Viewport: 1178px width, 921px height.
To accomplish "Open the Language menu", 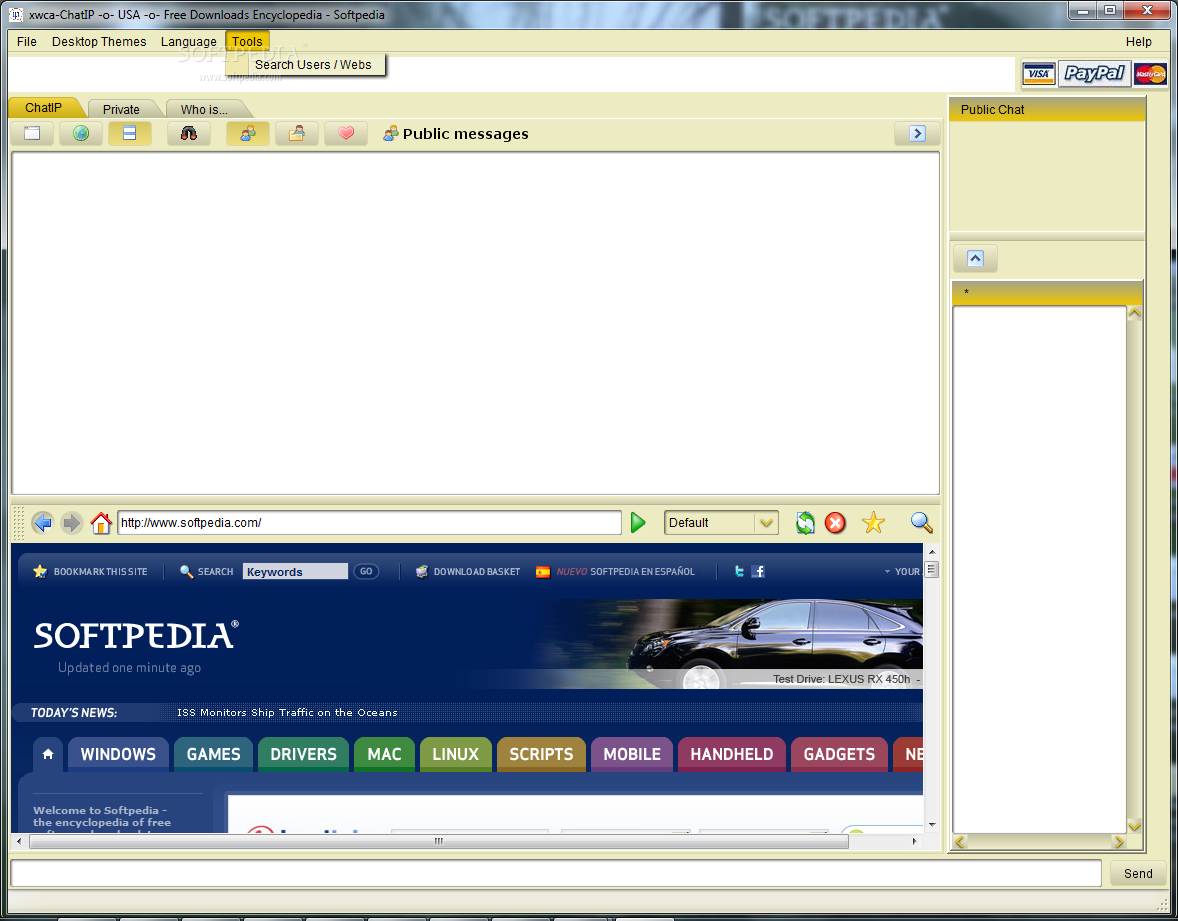I will click(188, 41).
